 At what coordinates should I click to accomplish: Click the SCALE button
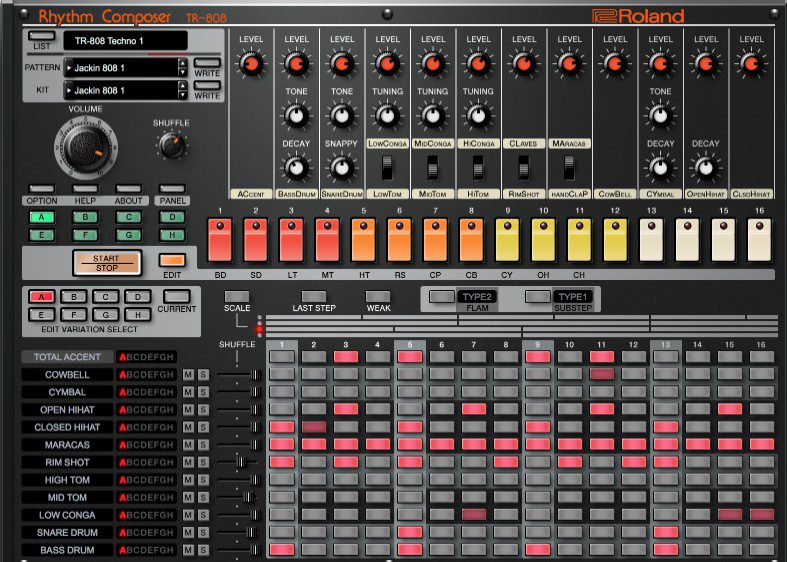coord(236,297)
